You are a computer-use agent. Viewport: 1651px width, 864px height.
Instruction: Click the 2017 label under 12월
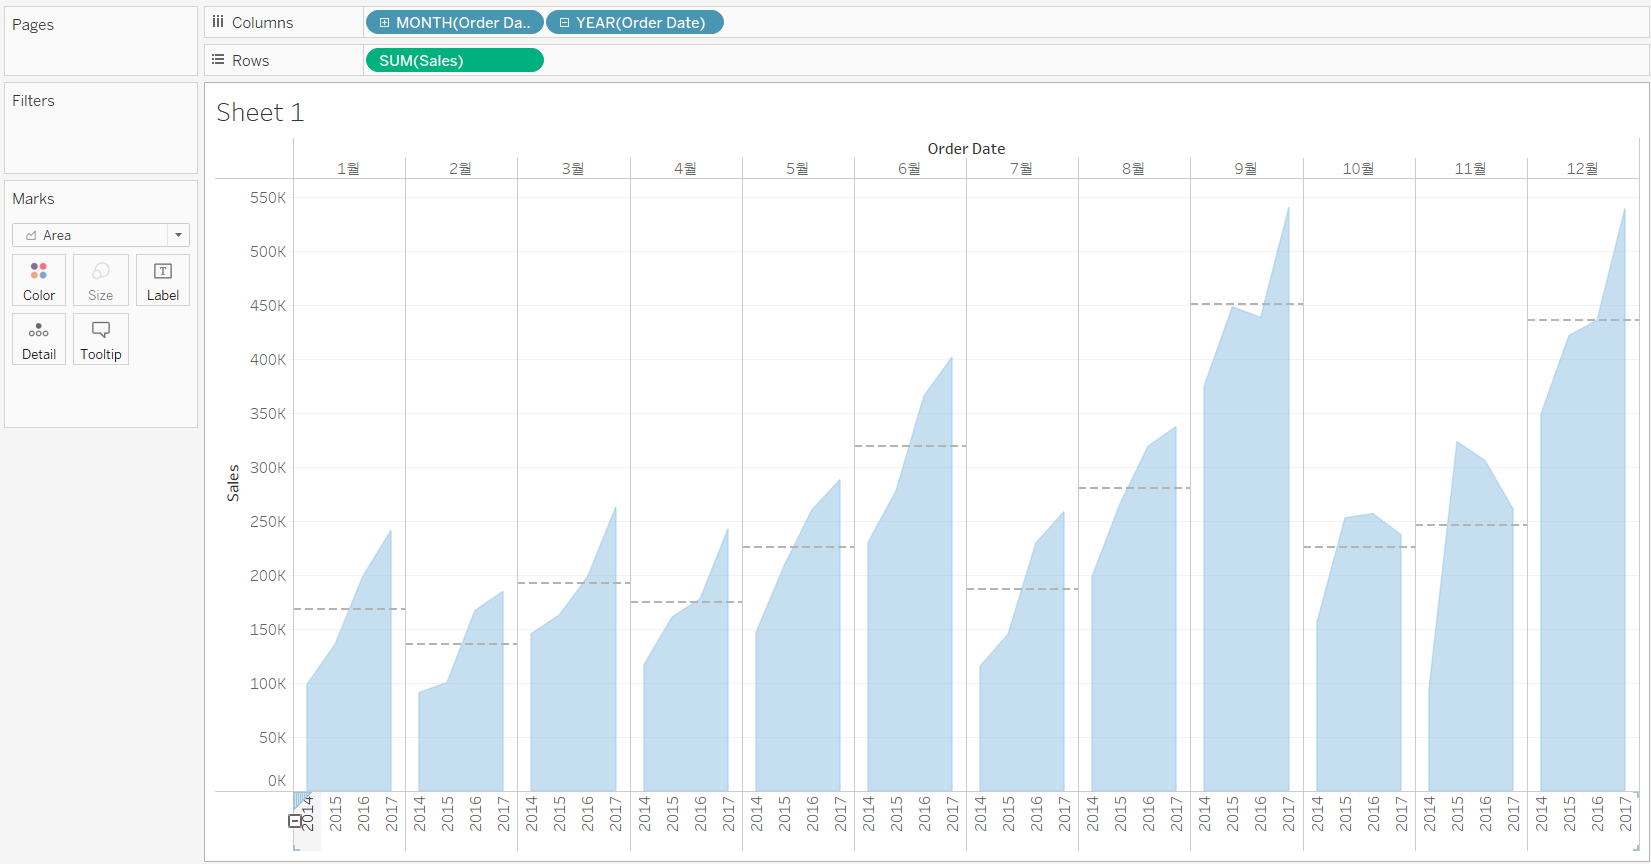tap(1626, 814)
